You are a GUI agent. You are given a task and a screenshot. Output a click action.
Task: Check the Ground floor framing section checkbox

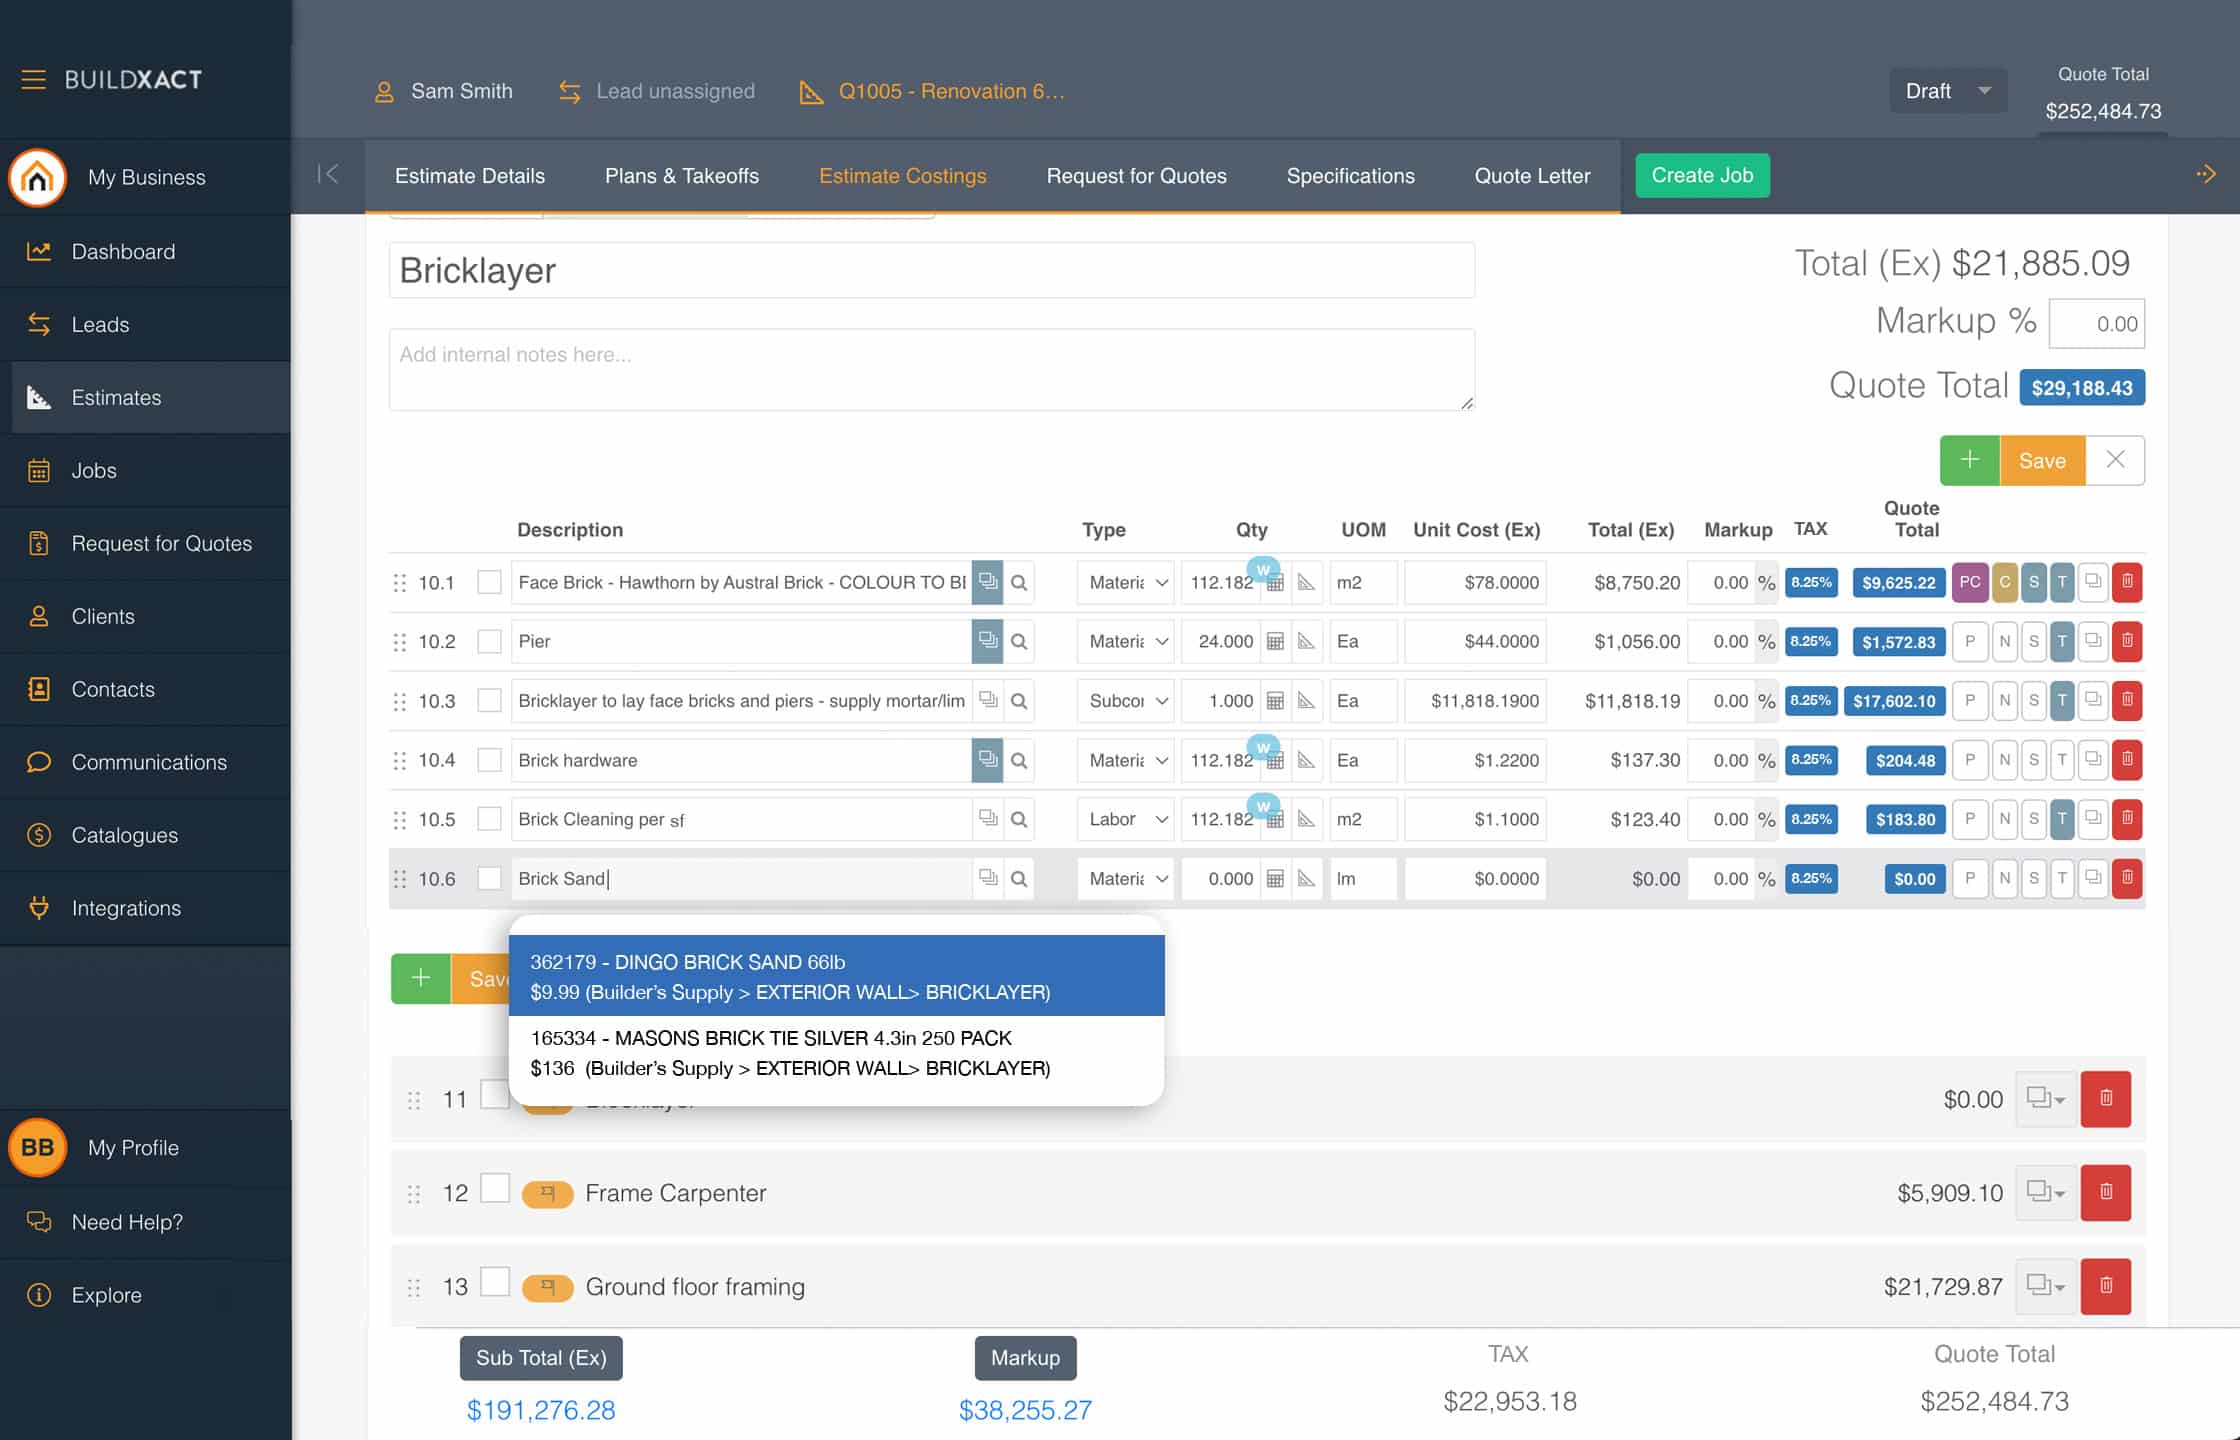(496, 1284)
